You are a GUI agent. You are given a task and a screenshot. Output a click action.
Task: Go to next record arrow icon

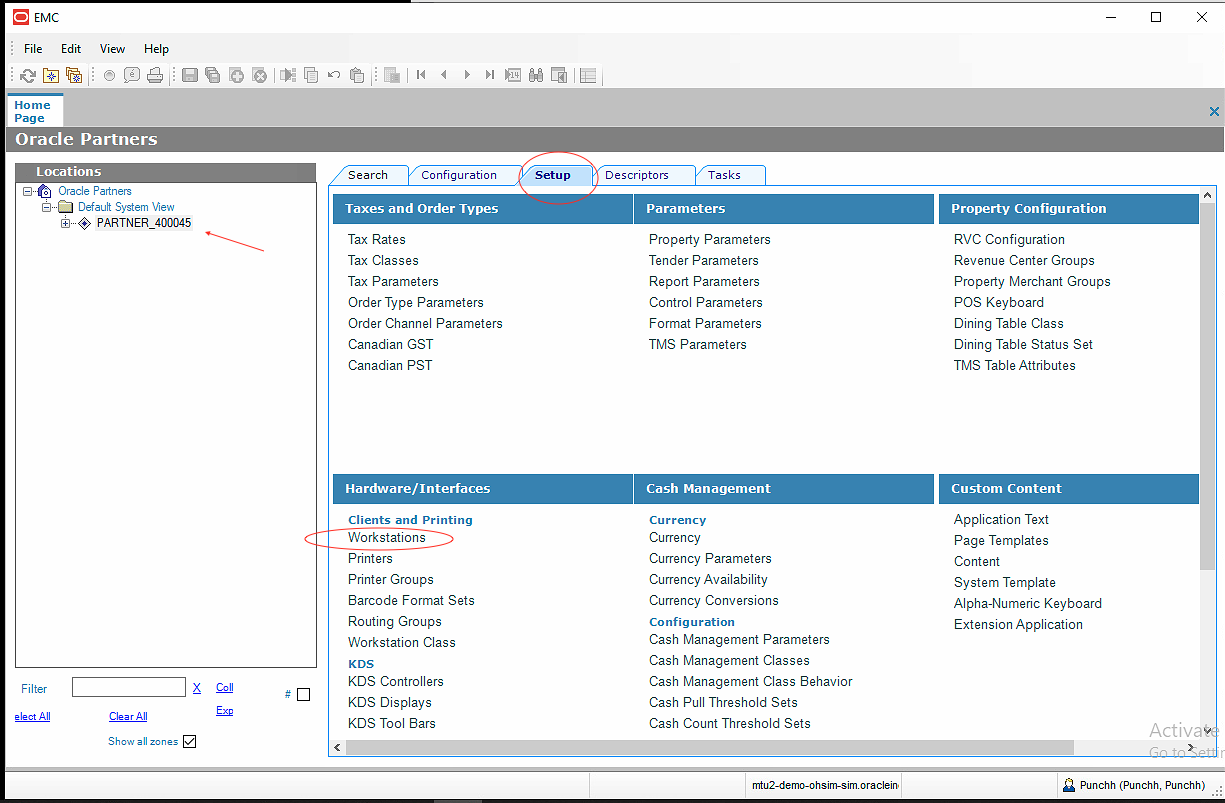[x=467, y=75]
